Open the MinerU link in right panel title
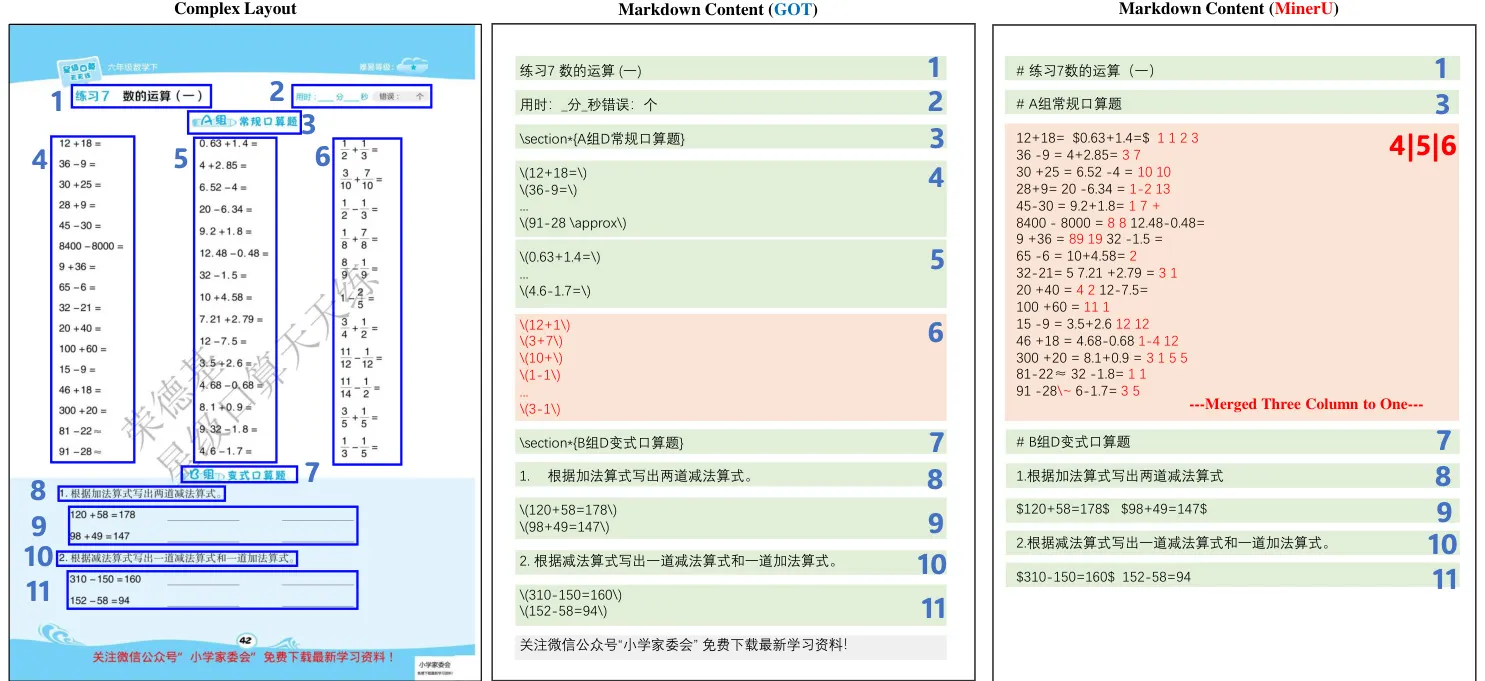The image size is (1485, 681). 1305,9
